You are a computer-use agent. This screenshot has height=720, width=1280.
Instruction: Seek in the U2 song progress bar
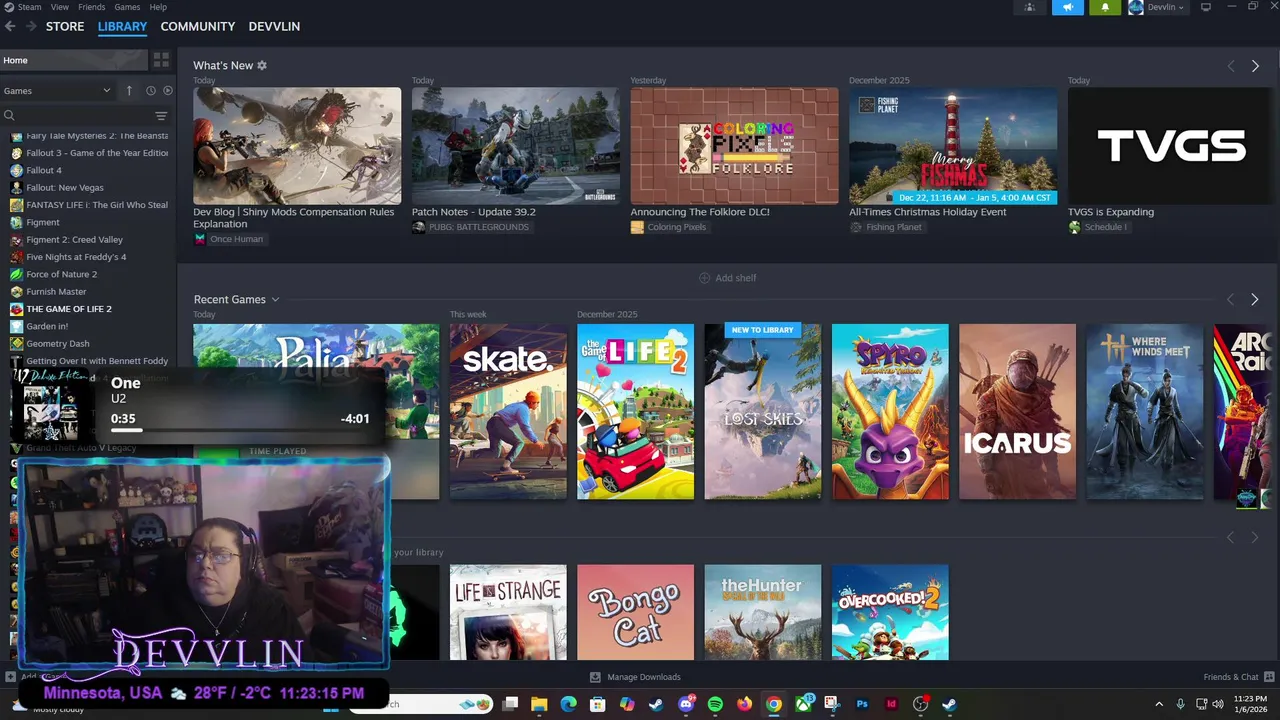click(x=240, y=430)
